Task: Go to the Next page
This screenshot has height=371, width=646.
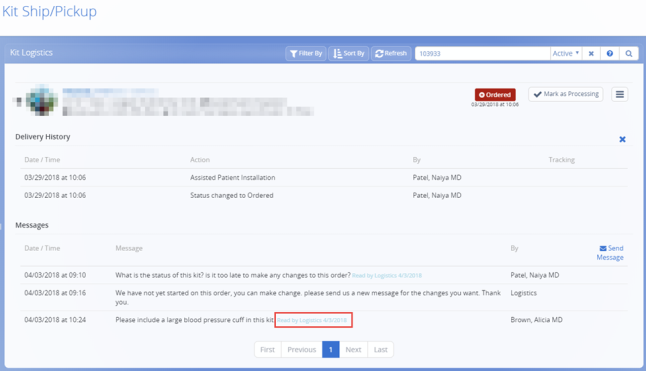Action: [x=353, y=350]
